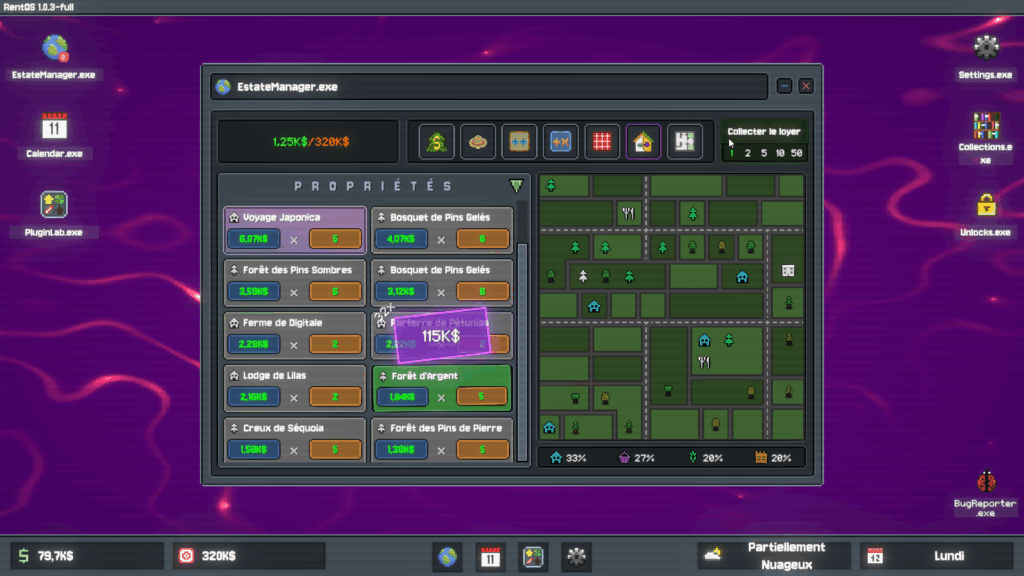
Task: Select the birdhouse toolbar icon
Action: click(643, 142)
